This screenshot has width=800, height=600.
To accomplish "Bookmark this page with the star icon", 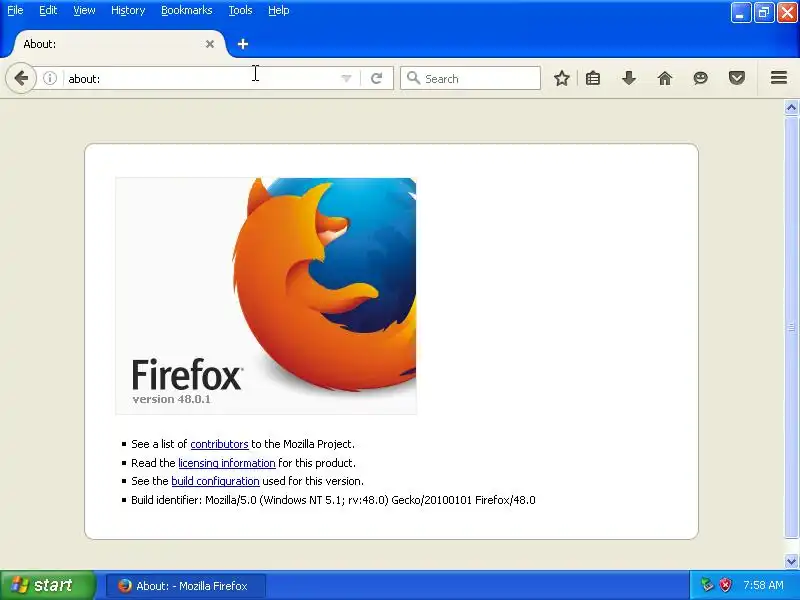I will 562,78.
